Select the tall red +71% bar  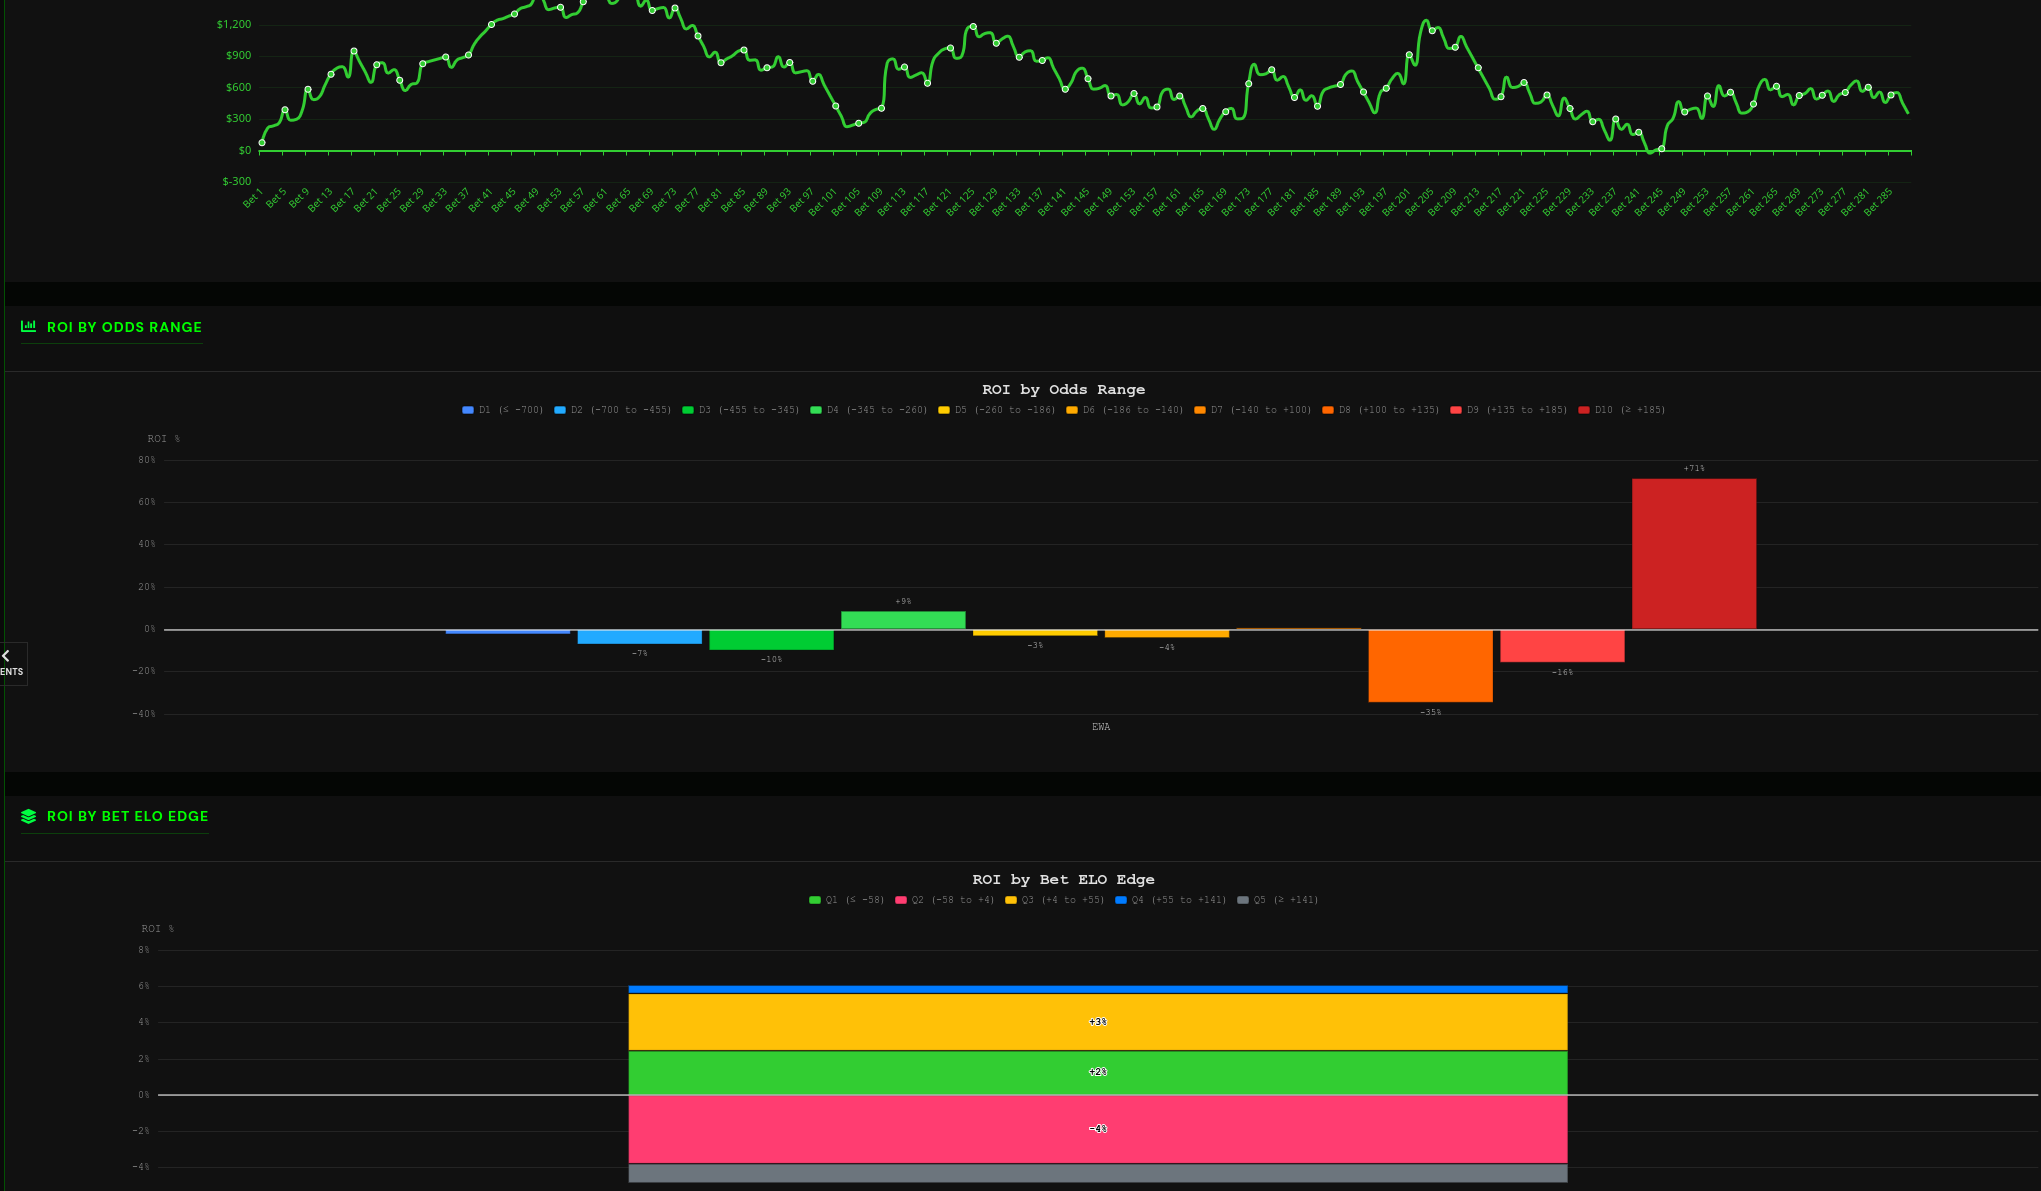1694,554
